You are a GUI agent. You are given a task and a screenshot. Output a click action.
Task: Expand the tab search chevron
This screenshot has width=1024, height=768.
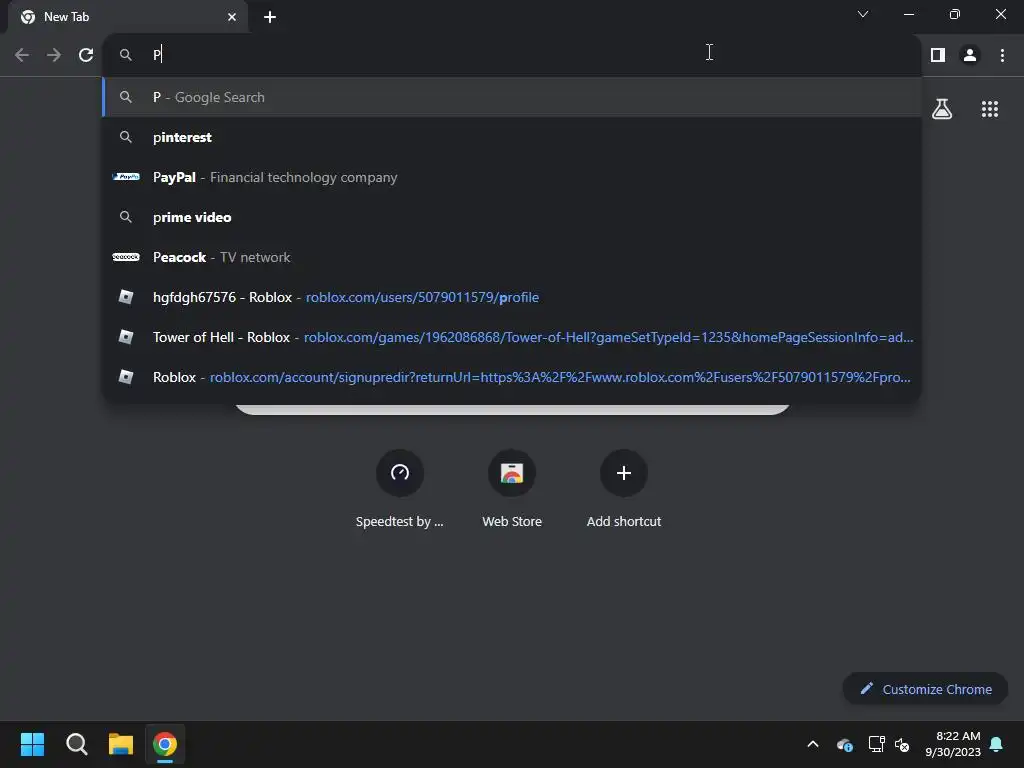863,14
